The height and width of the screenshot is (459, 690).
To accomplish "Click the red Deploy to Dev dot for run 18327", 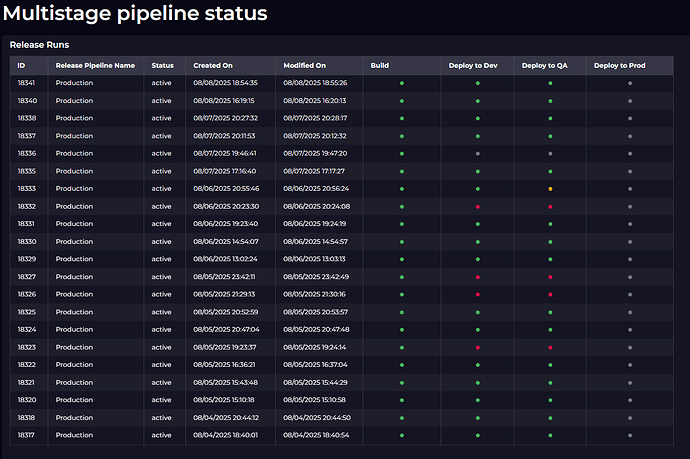I will click(478, 277).
